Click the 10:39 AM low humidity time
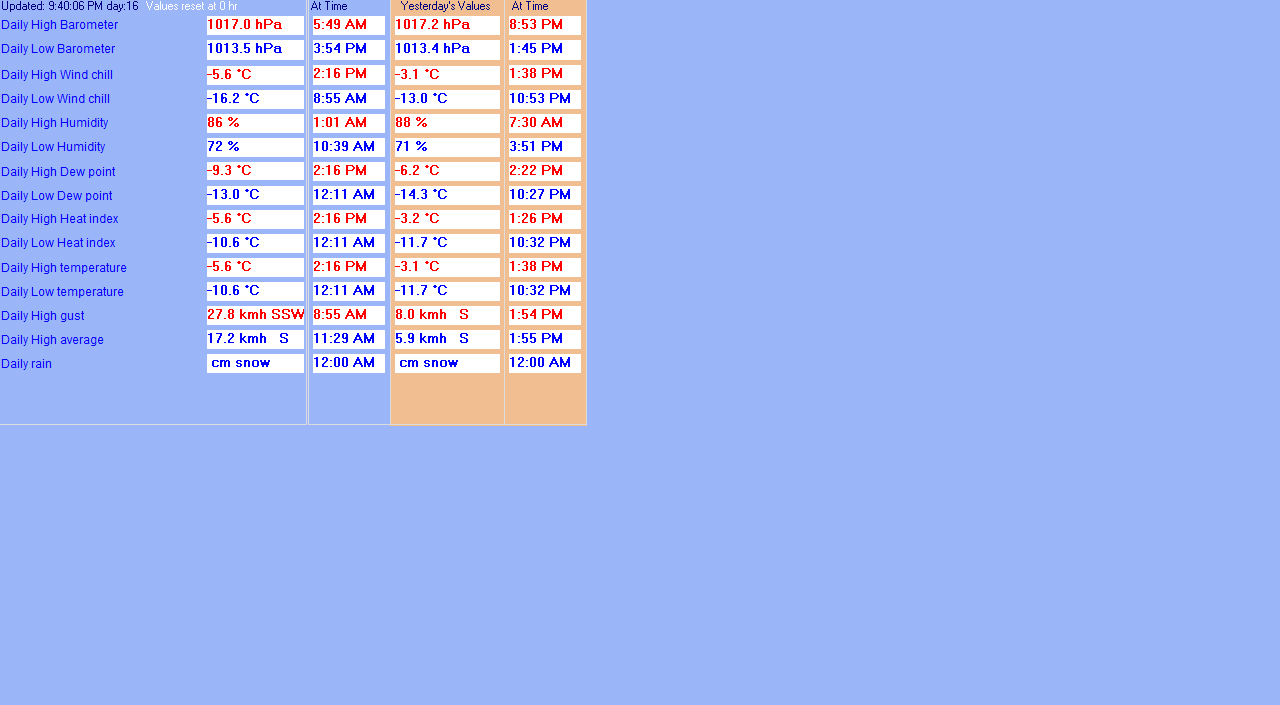1280x705 pixels. coord(348,147)
